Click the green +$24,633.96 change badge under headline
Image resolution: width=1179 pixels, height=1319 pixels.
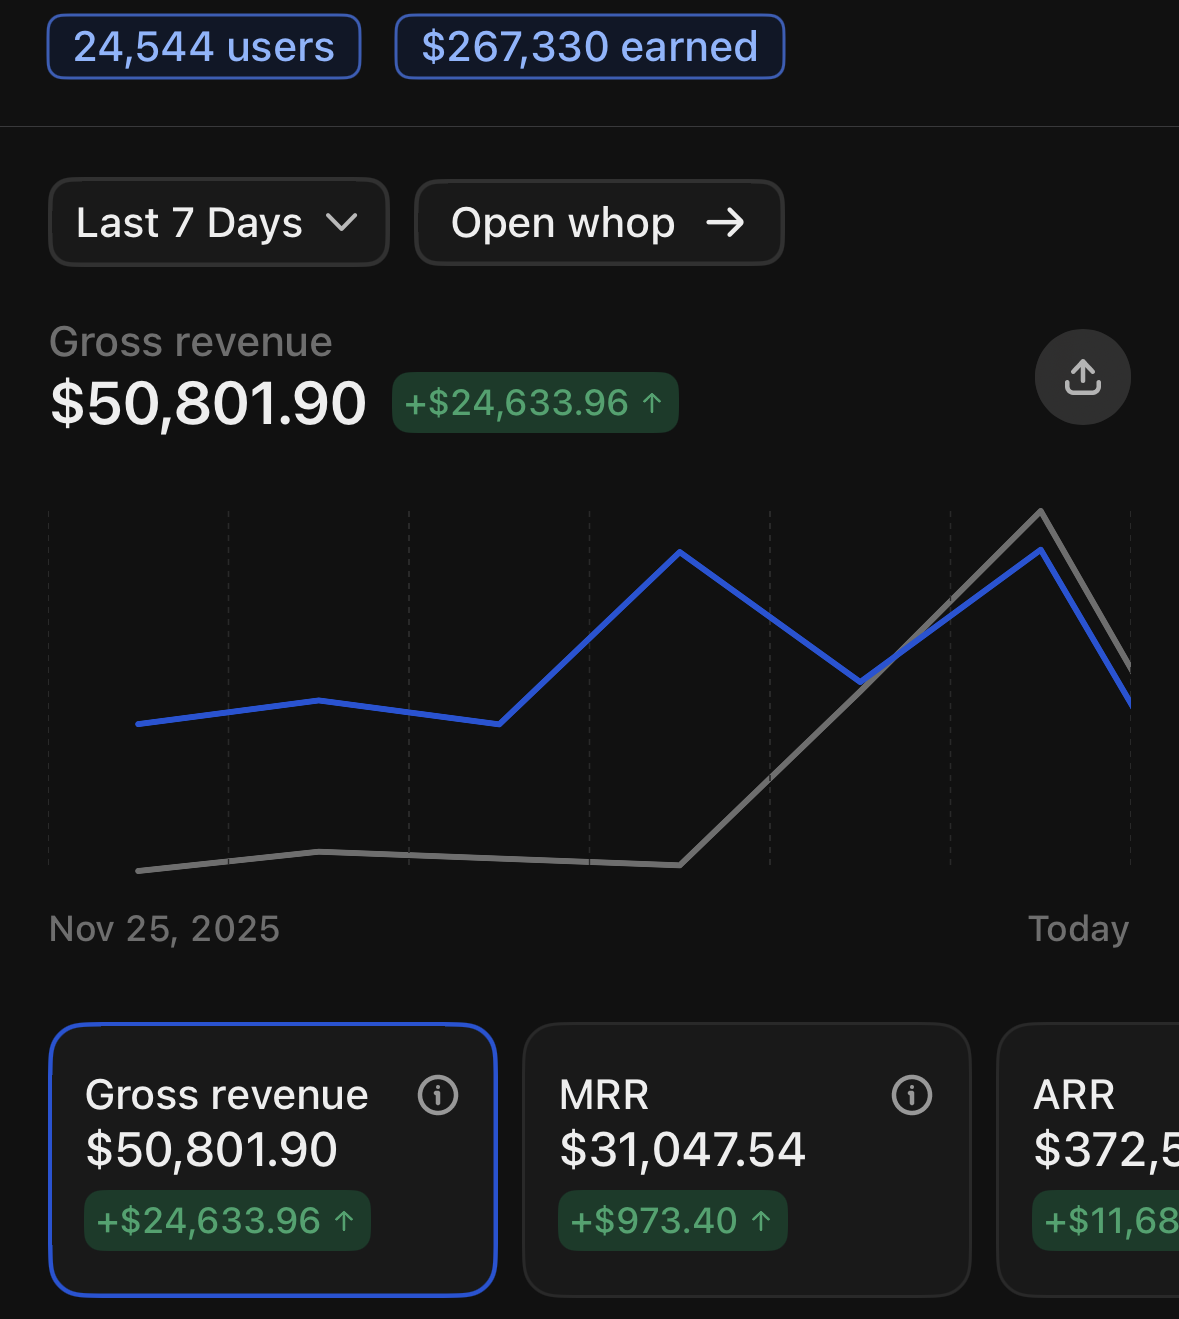pyautogui.click(x=535, y=403)
